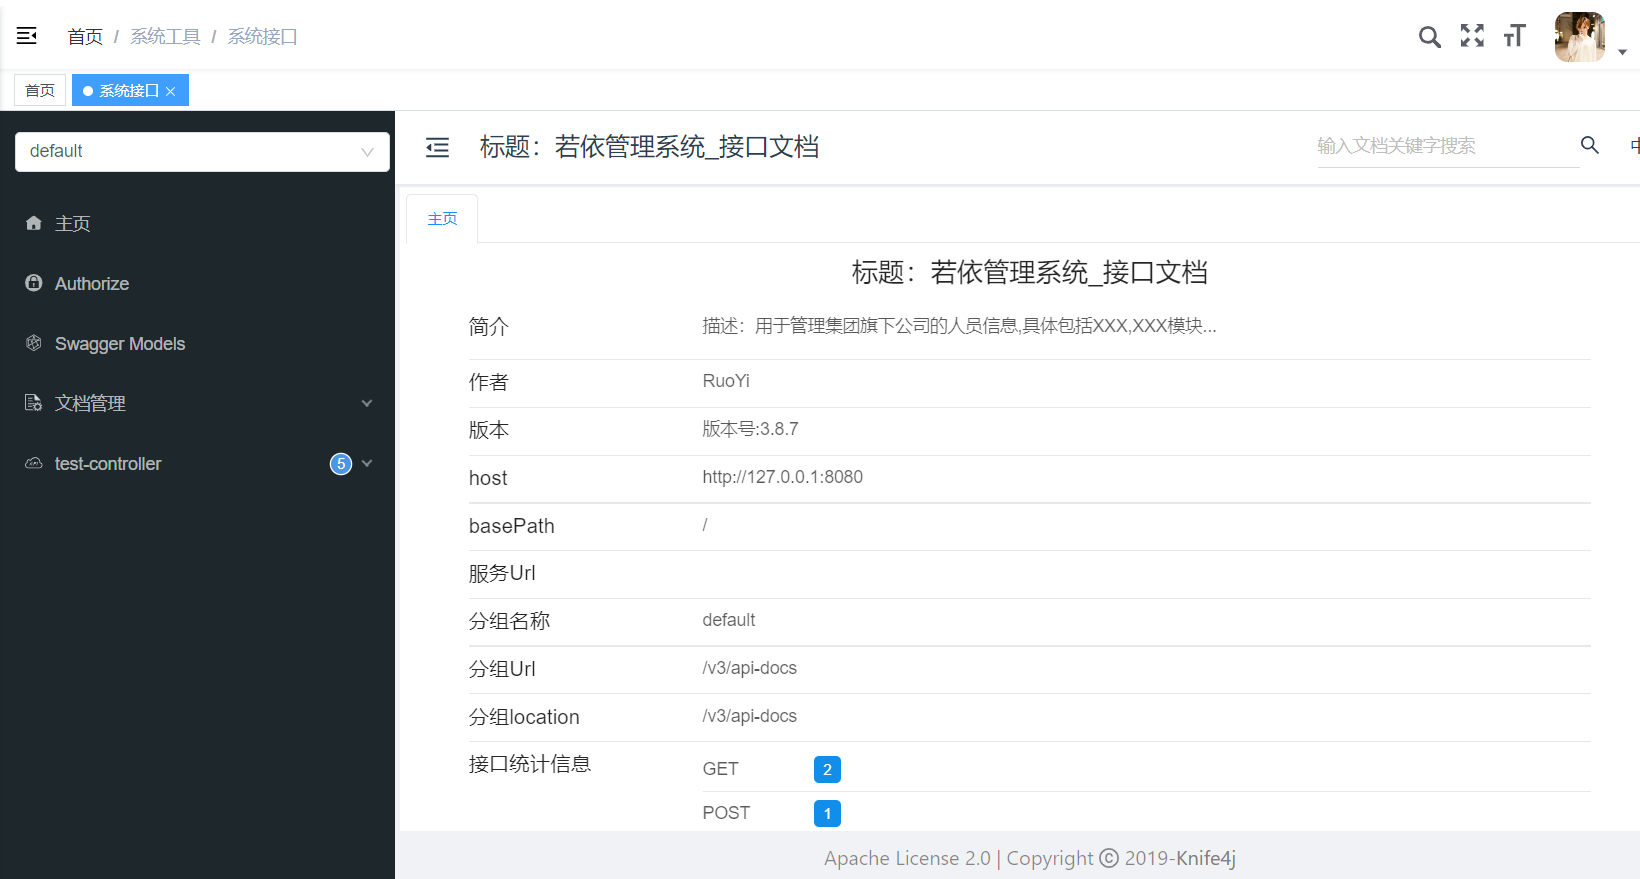Select the 主页 content tab
This screenshot has width=1640, height=879.
442,219
